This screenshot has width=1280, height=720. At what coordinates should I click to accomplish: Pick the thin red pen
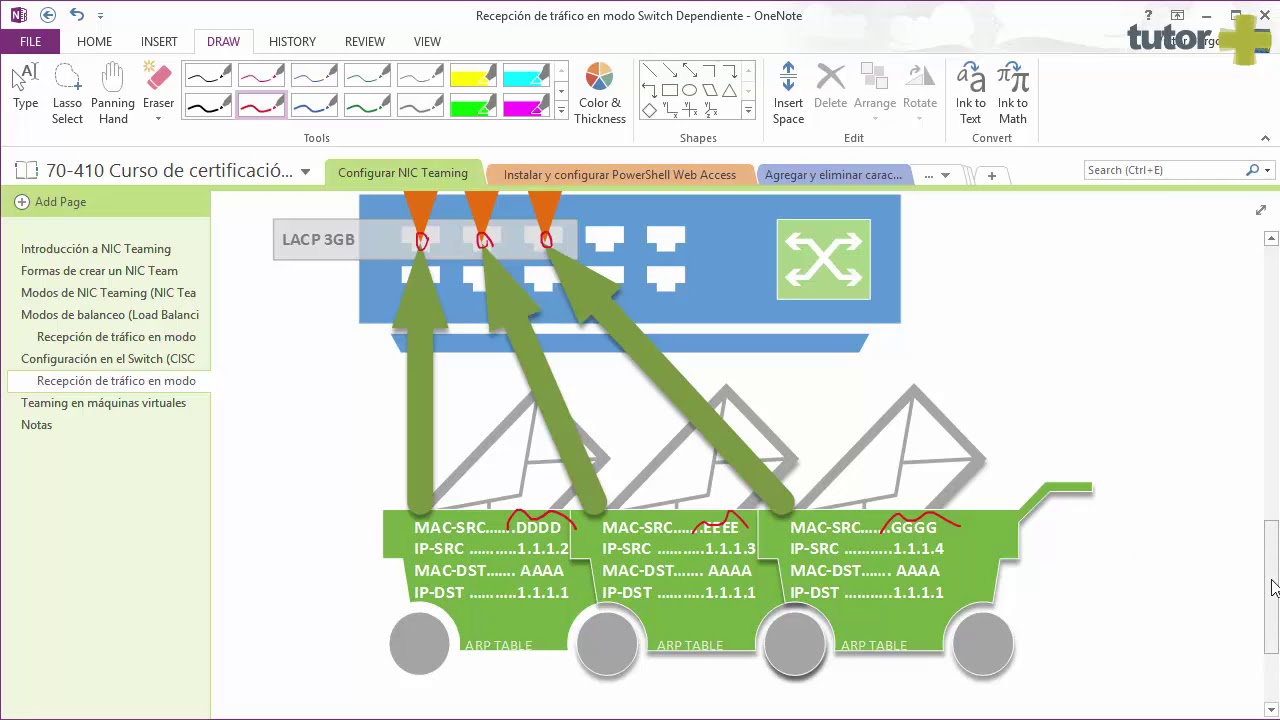tap(261, 75)
